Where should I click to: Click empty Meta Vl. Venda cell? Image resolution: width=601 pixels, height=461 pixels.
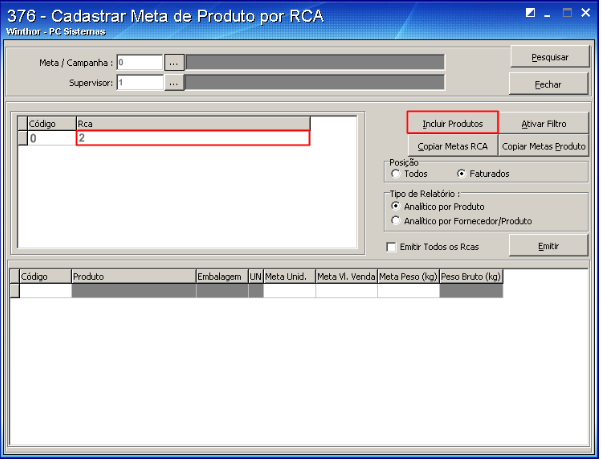click(346, 291)
